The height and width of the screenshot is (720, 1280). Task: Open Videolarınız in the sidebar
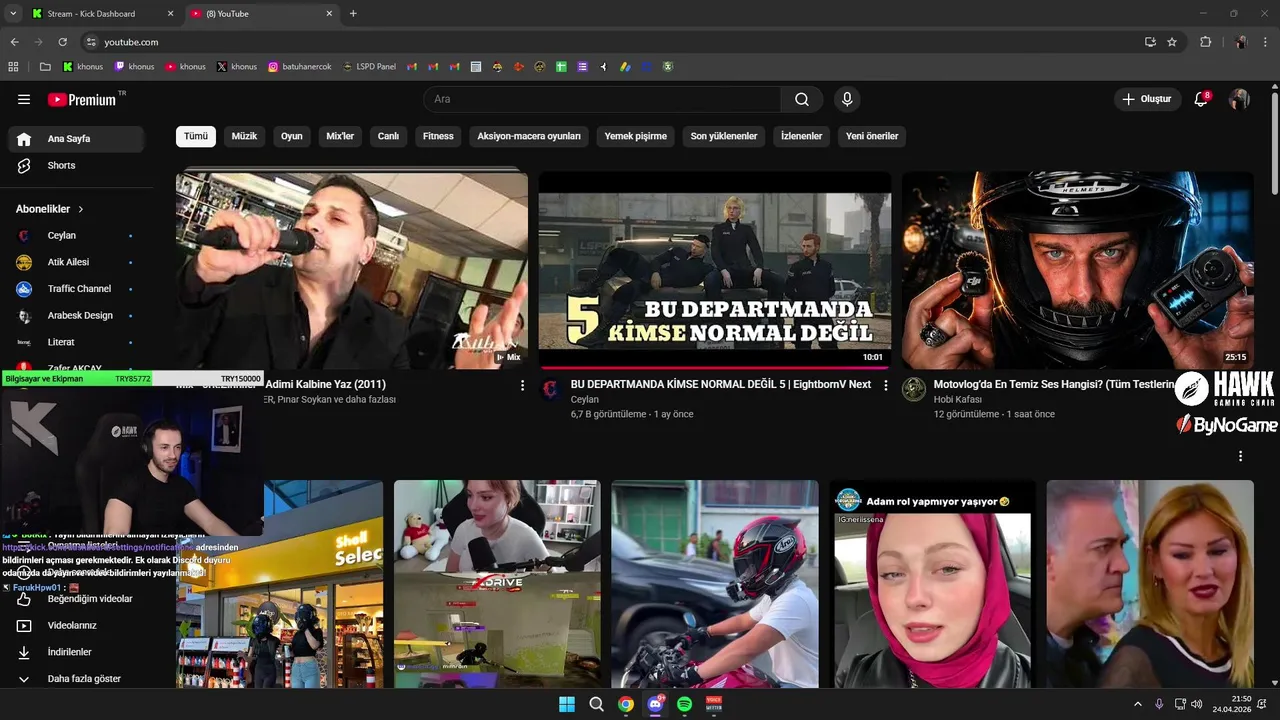[x=76, y=625]
